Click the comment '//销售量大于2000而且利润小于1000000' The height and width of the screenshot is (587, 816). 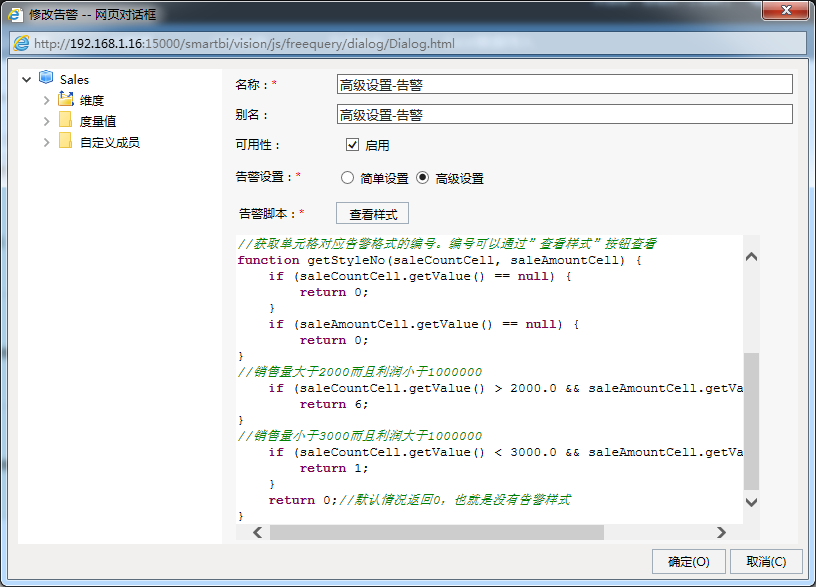[360, 372]
